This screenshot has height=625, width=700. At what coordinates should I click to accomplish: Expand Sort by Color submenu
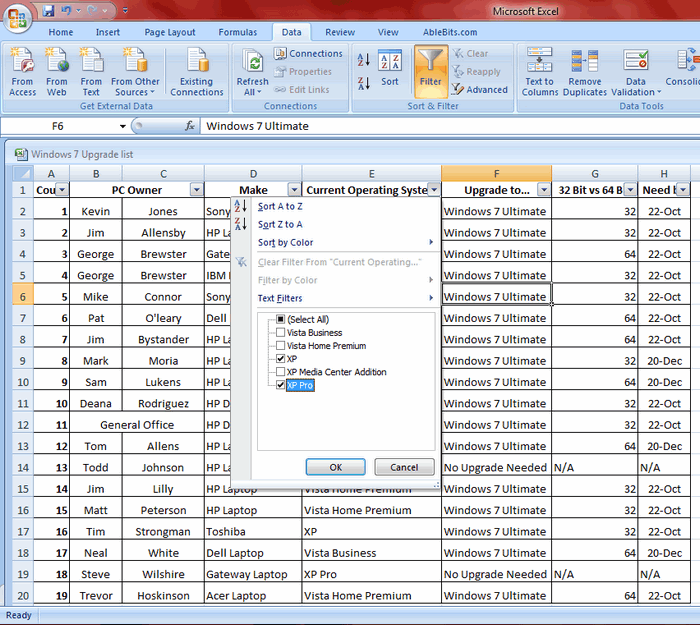[431, 242]
